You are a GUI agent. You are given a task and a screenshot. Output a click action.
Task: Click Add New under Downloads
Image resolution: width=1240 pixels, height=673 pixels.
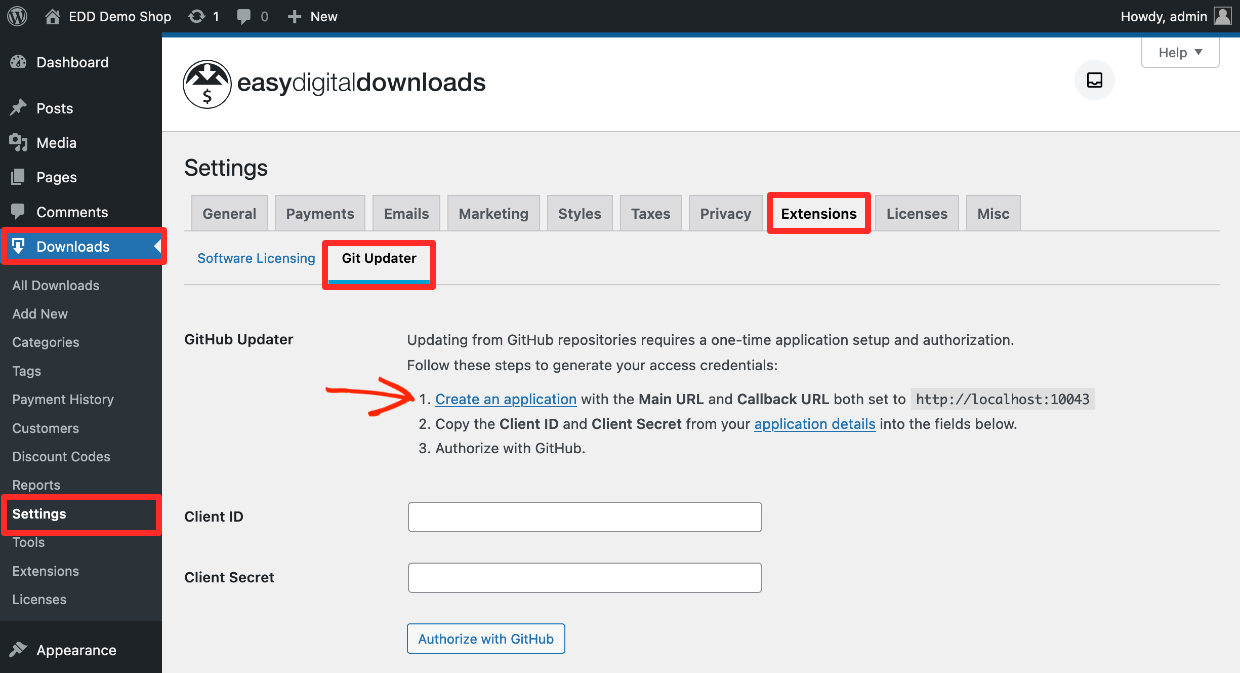pos(40,314)
